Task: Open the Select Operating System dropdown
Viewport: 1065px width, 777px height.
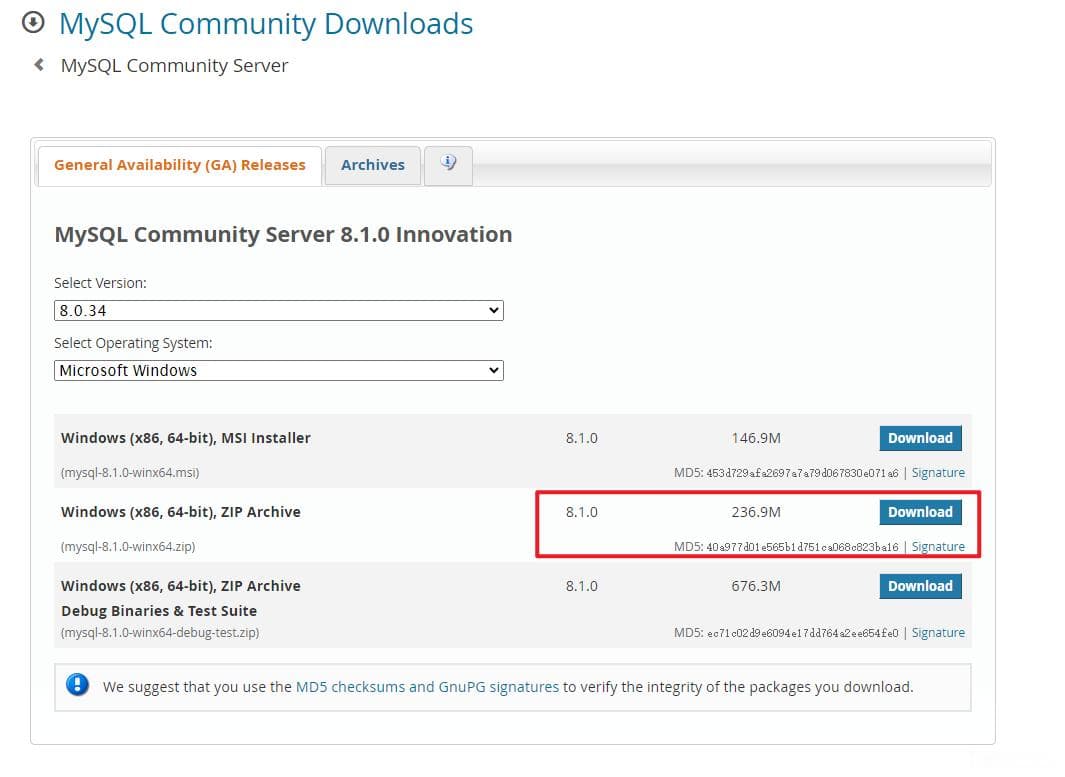Action: (x=278, y=370)
